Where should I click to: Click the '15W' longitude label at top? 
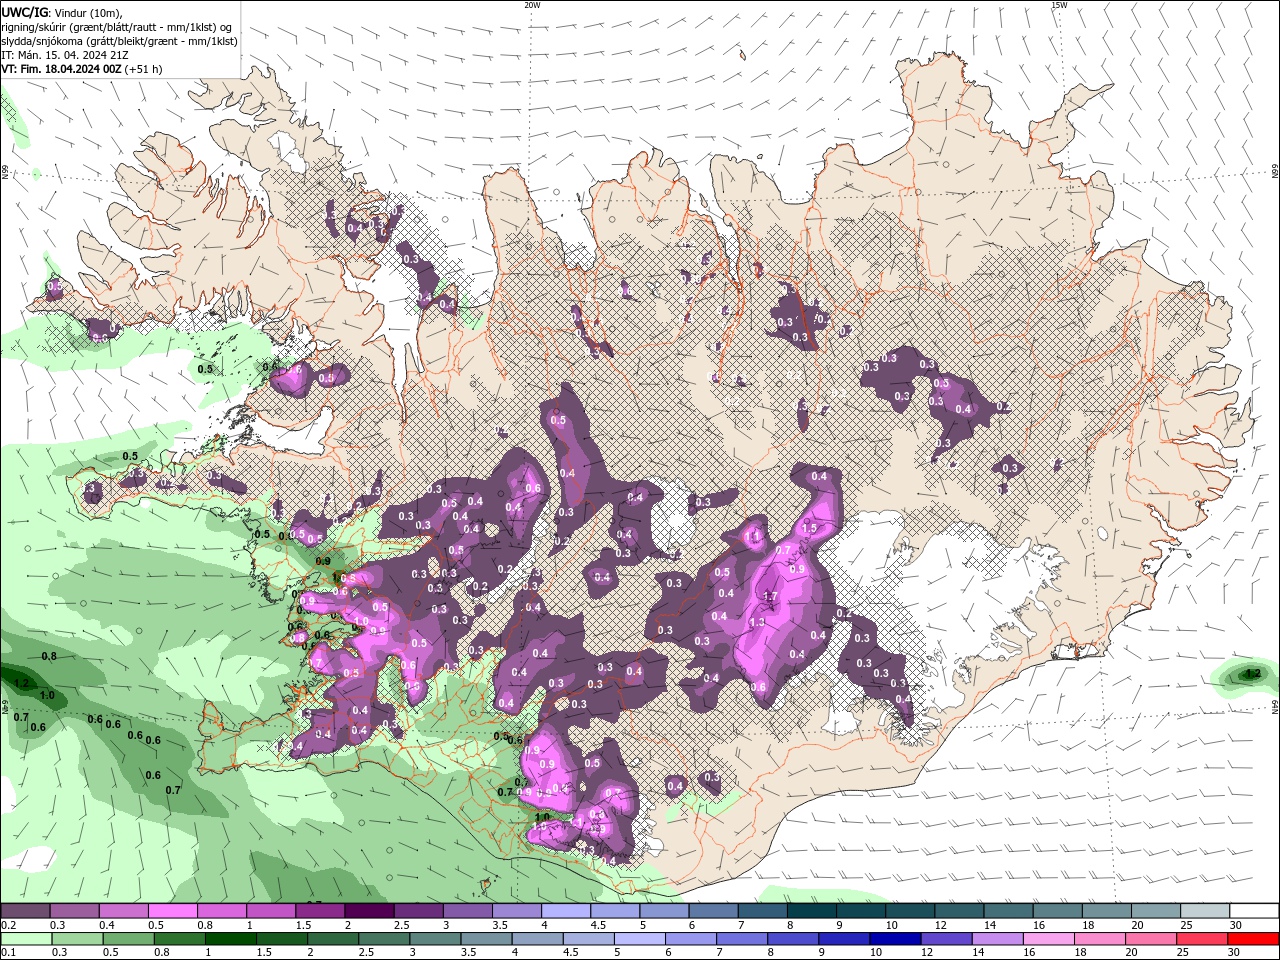[x=1059, y=5]
